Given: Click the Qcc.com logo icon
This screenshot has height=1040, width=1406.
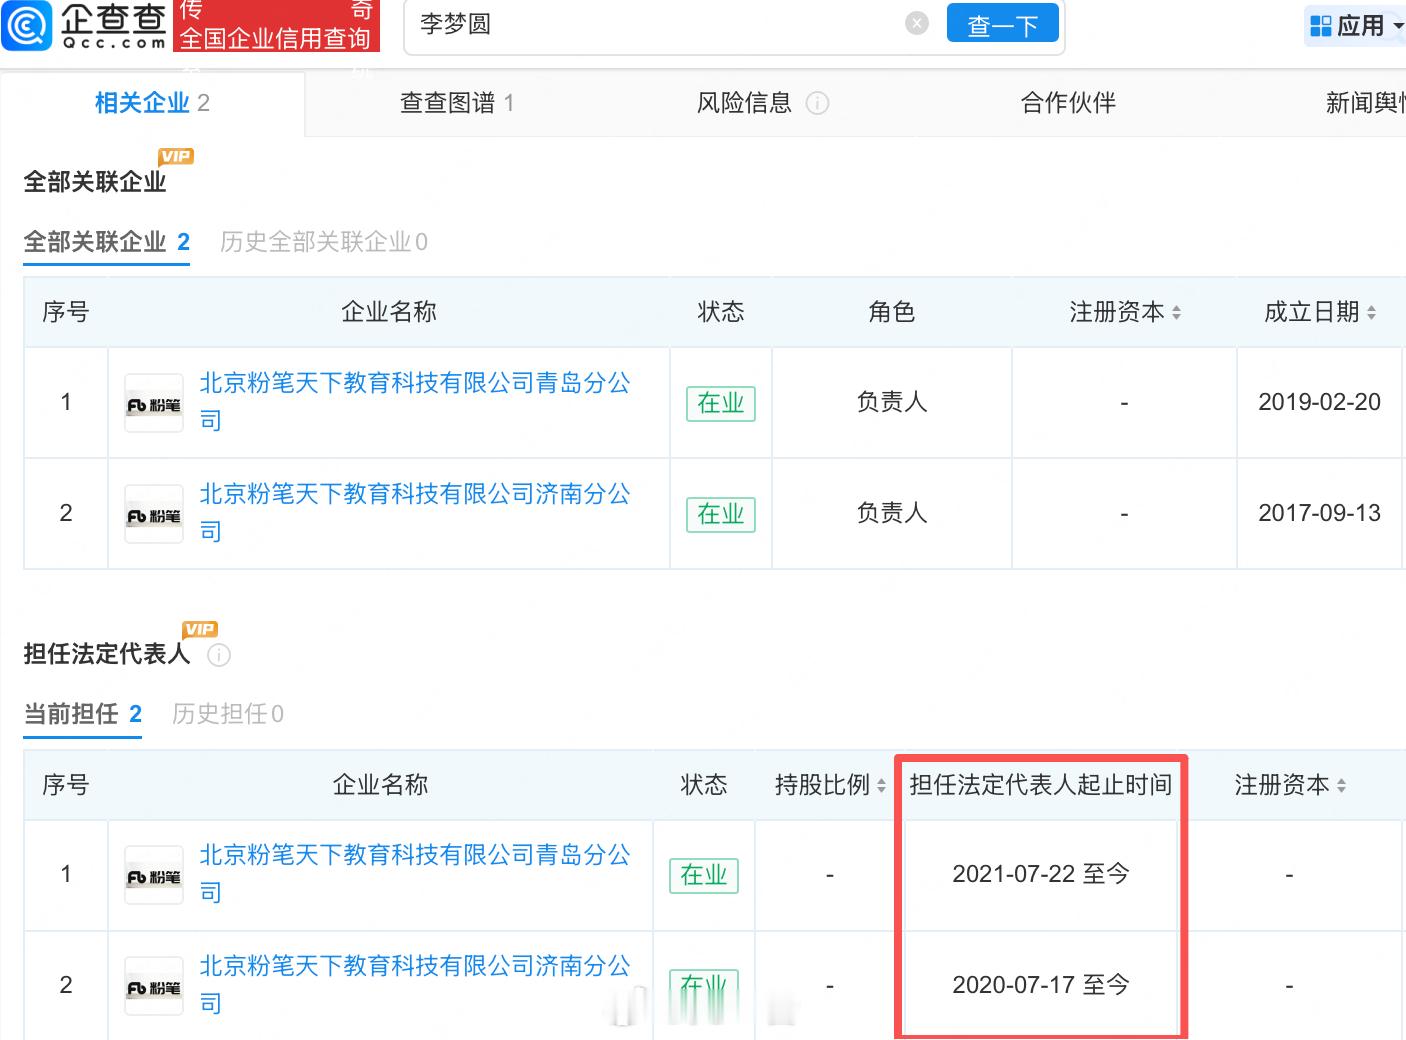Looking at the screenshot, I should [x=27, y=26].
